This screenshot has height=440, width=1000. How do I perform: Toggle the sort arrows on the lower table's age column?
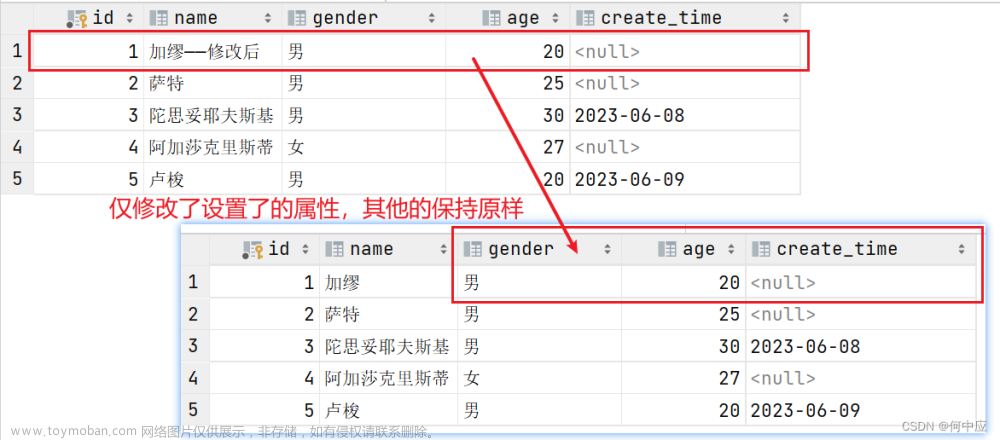731,249
